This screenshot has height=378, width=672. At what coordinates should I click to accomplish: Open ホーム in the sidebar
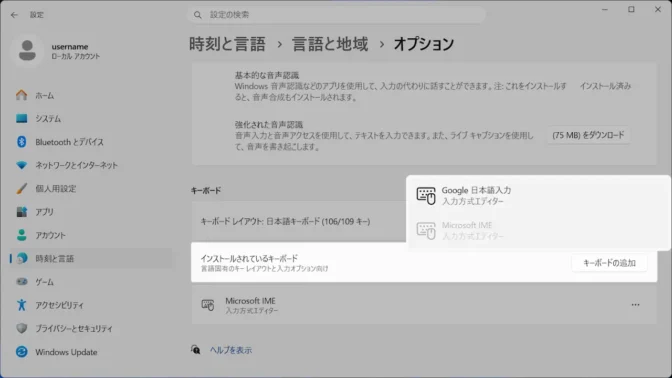91,95
